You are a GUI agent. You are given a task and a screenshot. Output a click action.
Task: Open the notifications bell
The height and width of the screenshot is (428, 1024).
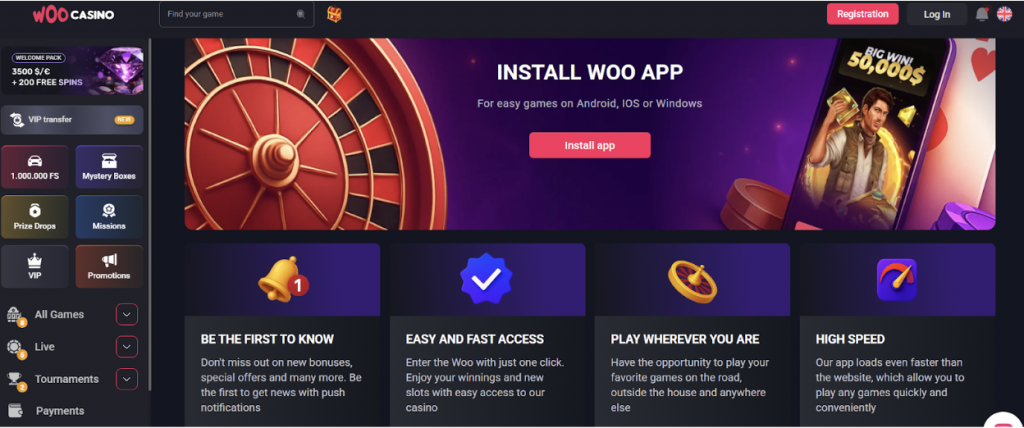(x=982, y=14)
